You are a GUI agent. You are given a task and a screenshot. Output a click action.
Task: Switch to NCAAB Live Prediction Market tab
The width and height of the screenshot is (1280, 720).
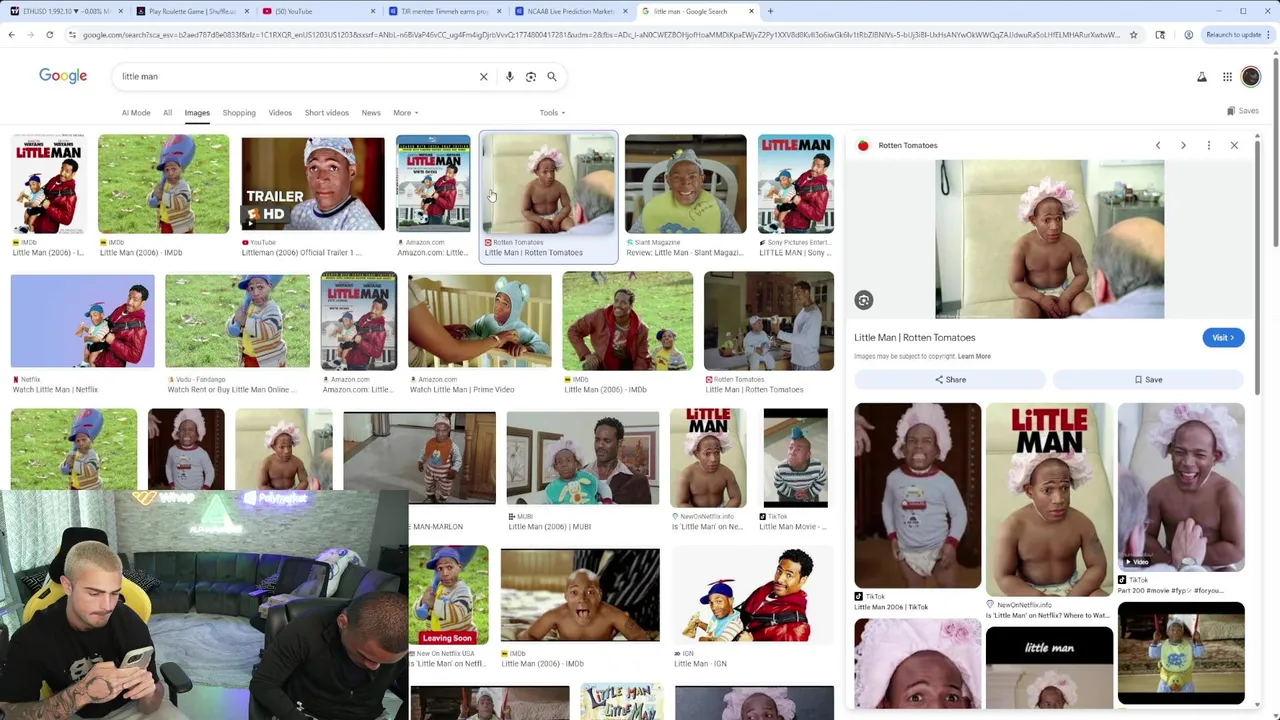click(x=571, y=11)
